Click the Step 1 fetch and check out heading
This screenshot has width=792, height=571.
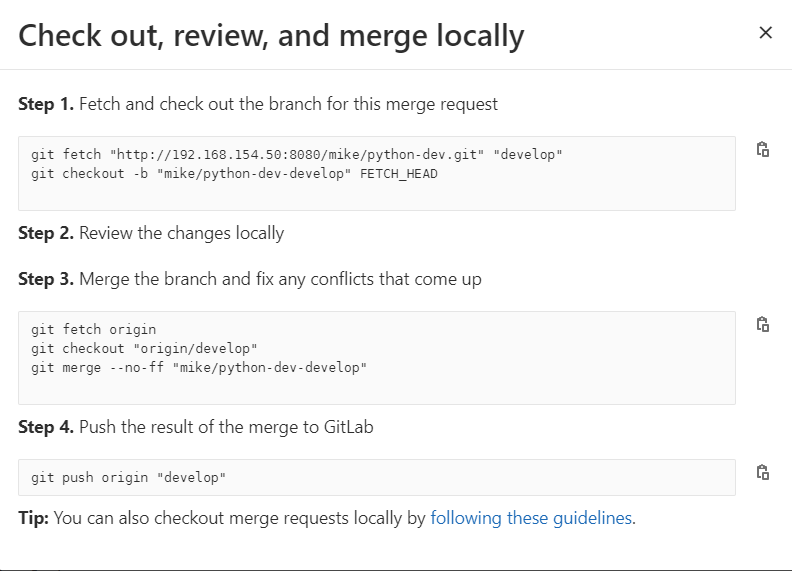258,104
